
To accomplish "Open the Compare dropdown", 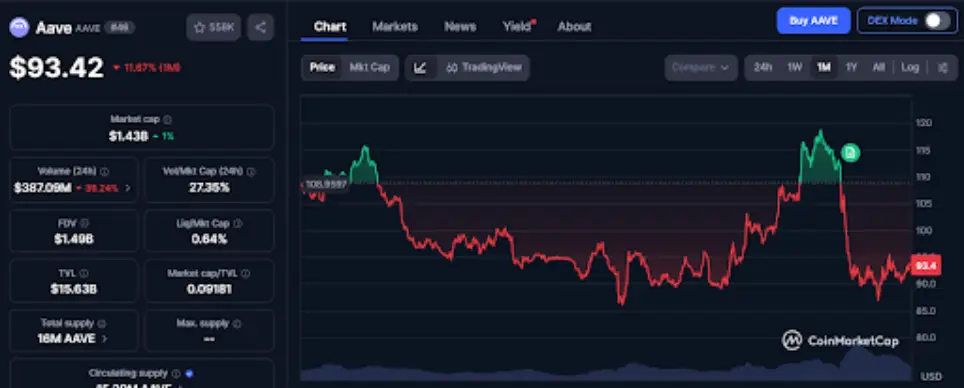I will (701, 68).
